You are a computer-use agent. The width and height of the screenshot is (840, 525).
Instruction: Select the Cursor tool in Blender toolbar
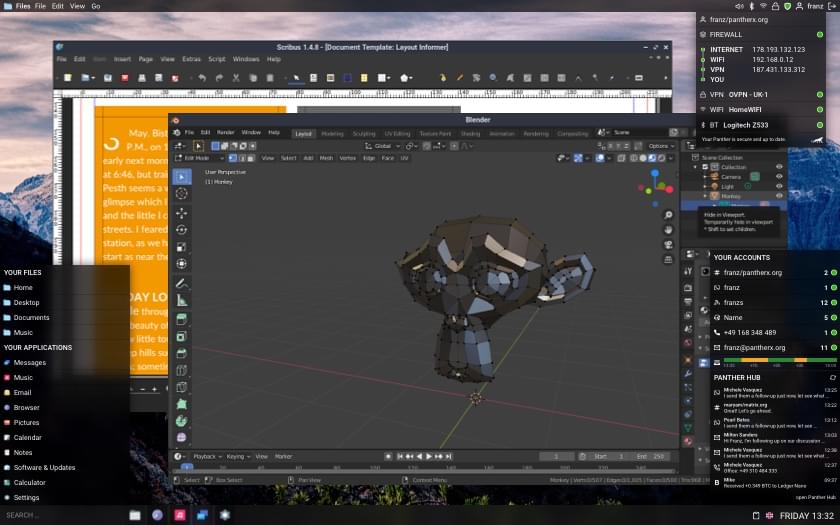click(182, 193)
